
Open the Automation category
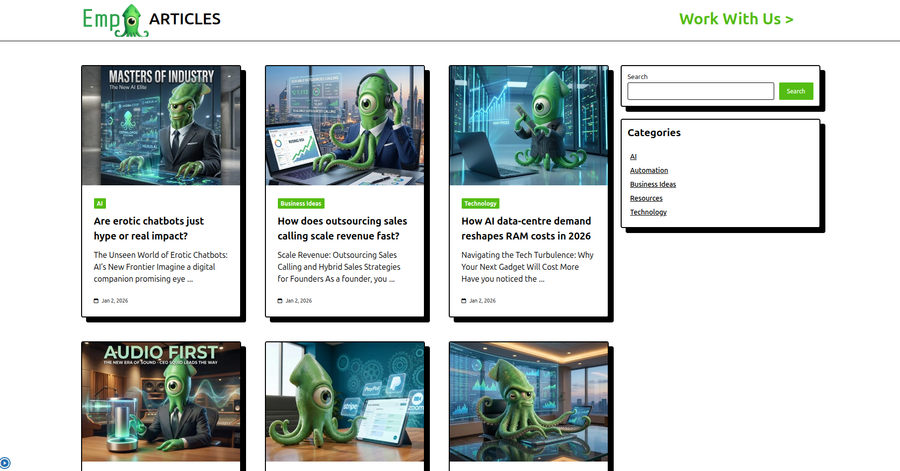coord(648,171)
